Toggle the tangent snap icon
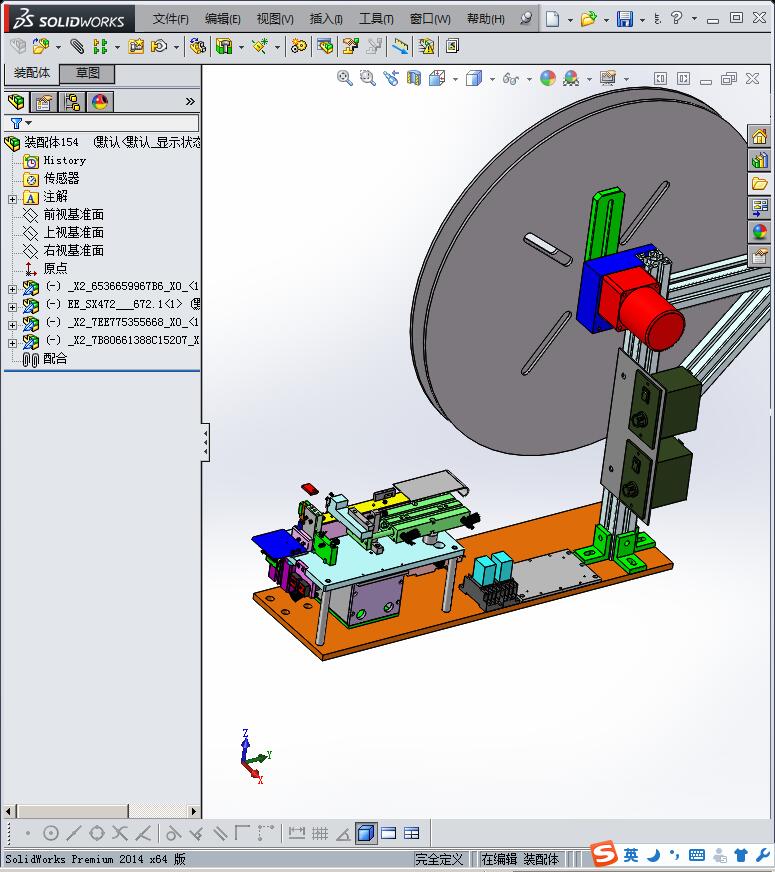Screen dimensions: 775x872 pyautogui.click(x=173, y=833)
